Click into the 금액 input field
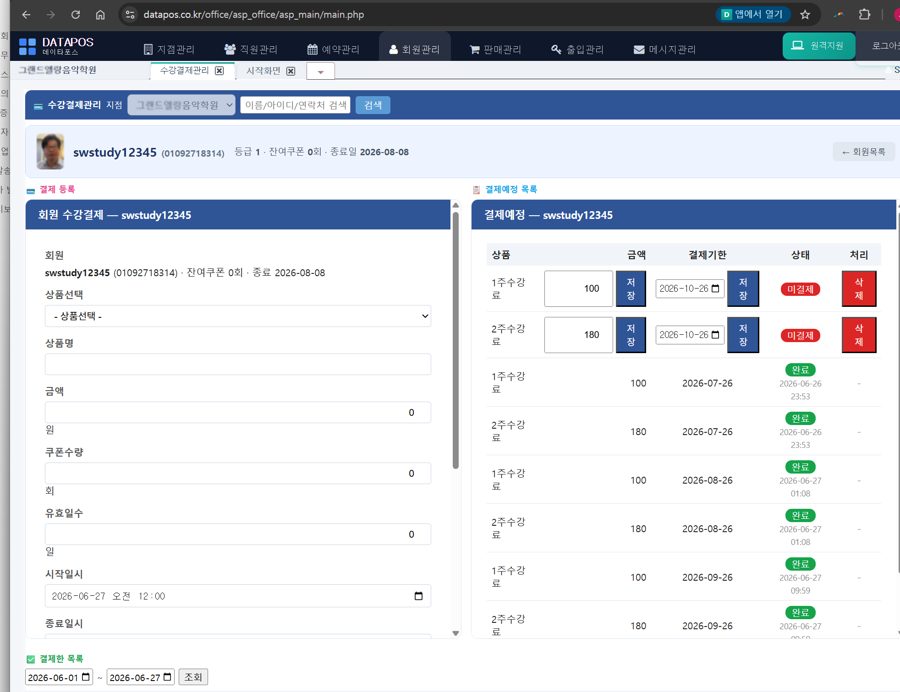This screenshot has width=900, height=692. tap(238, 413)
